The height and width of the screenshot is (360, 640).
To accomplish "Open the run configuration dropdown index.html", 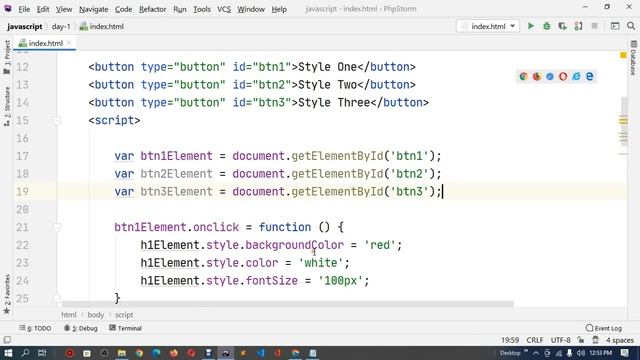I will tap(488, 26).
